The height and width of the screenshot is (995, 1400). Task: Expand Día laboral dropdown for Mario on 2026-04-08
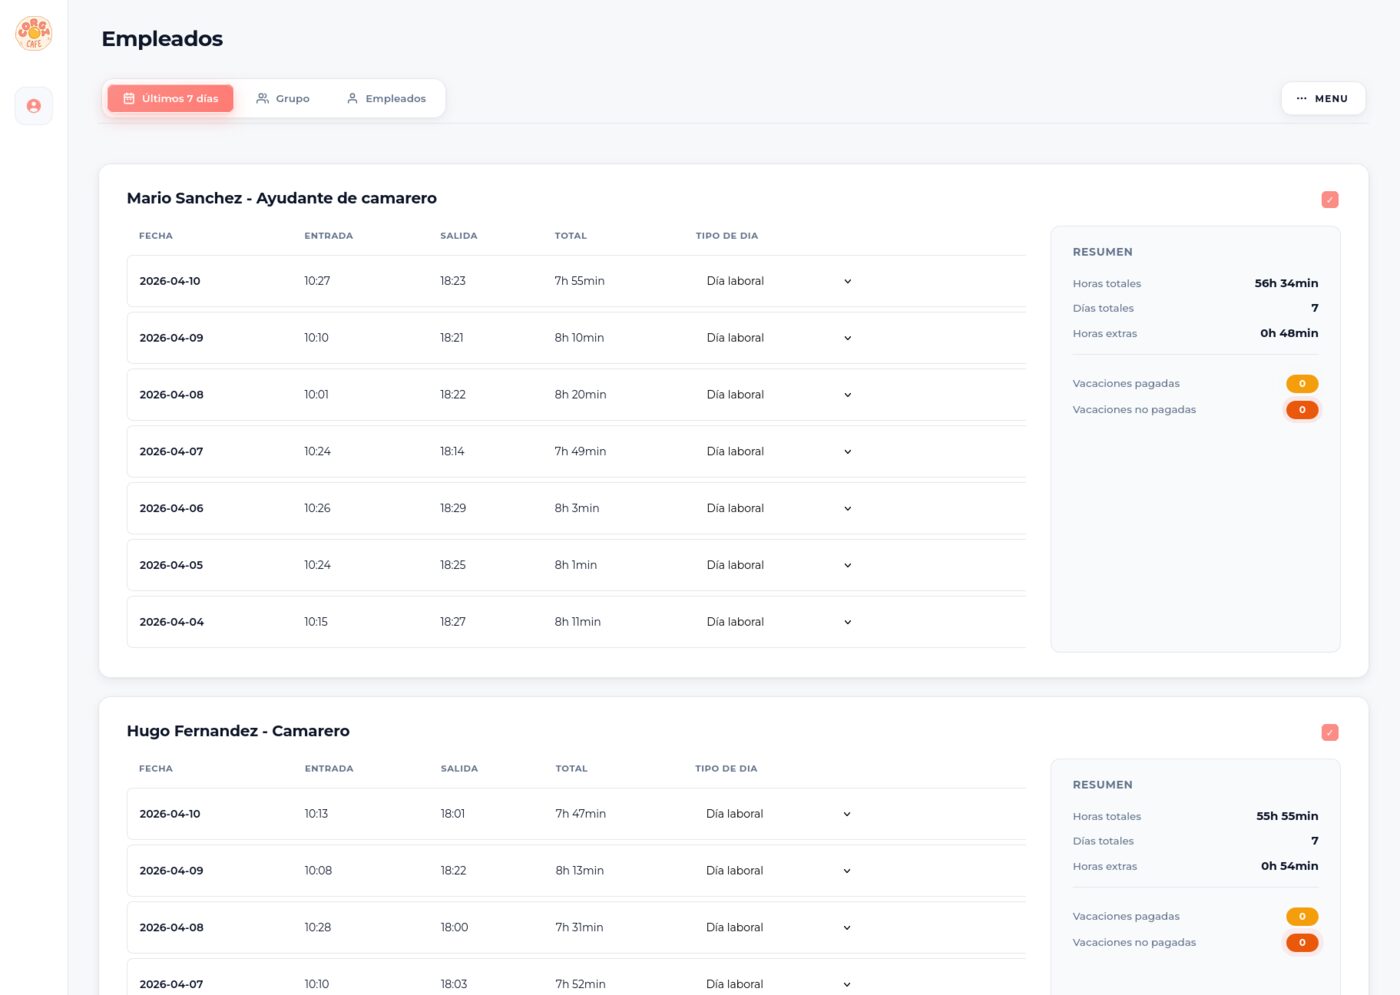click(847, 394)
